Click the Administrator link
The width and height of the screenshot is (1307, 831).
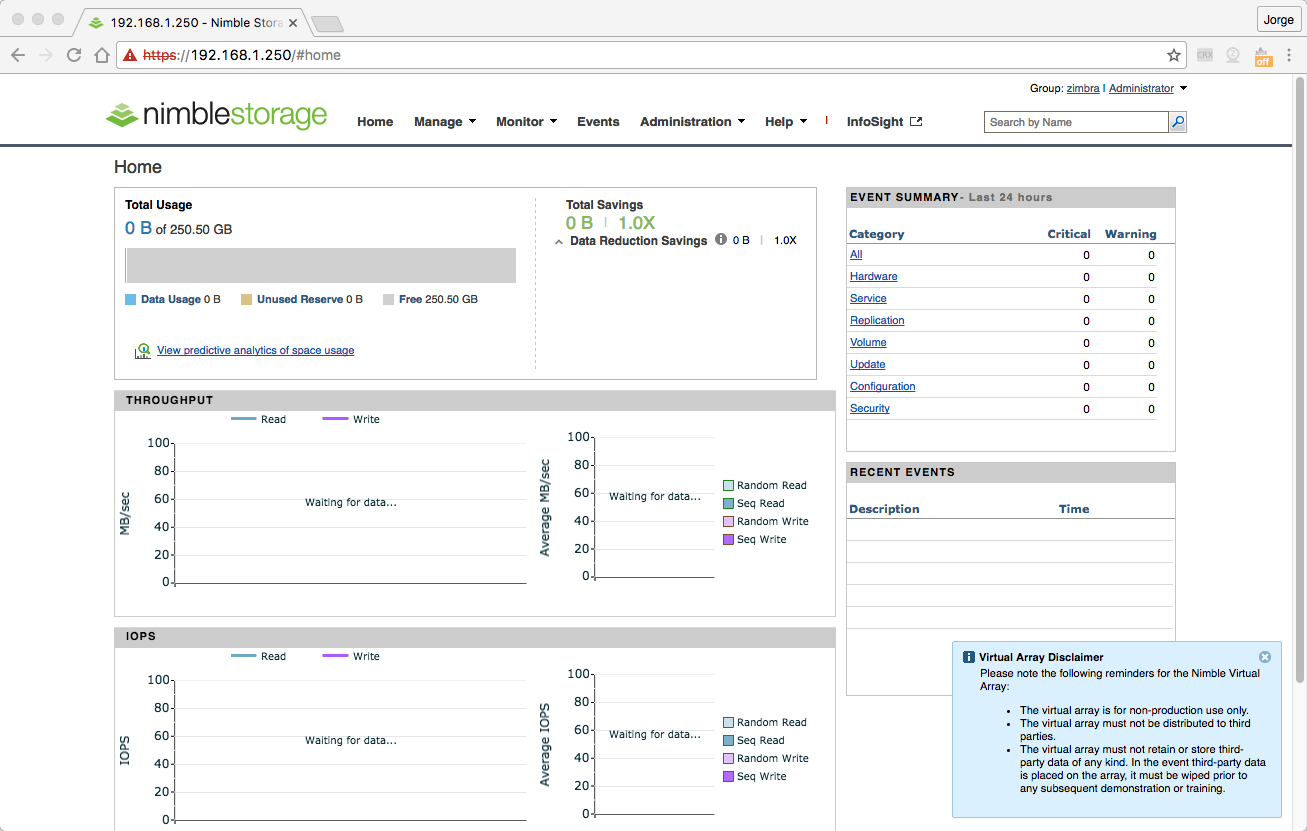tap(1141, 88)
